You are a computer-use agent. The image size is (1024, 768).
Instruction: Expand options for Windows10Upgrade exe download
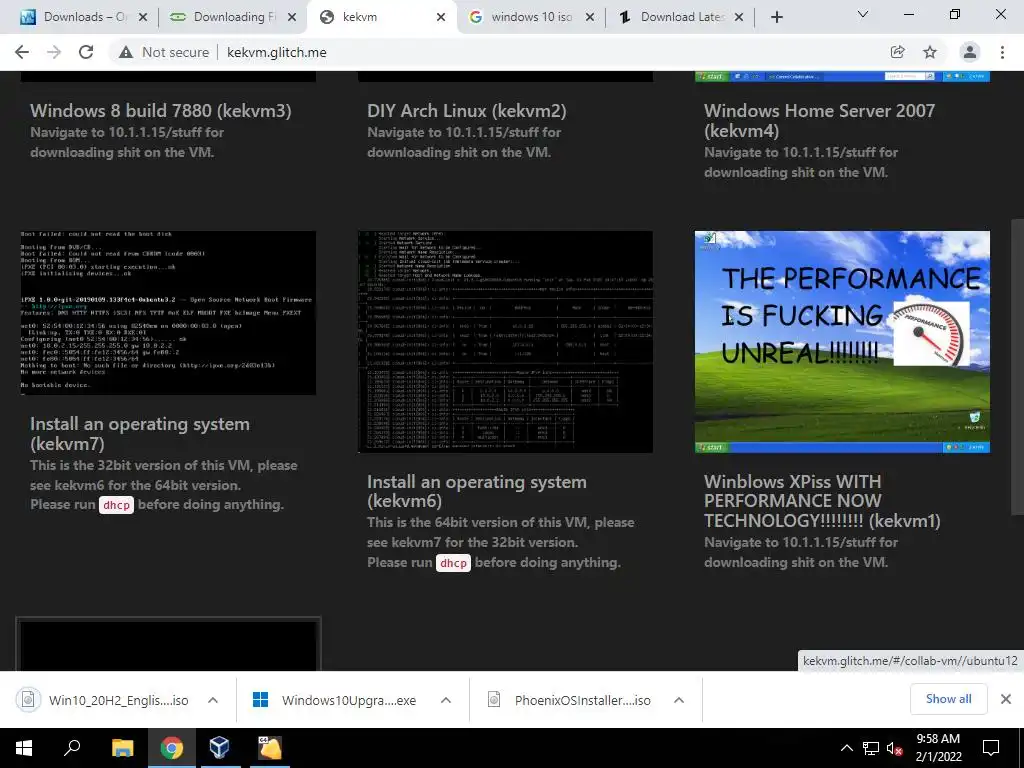(446, 700)
